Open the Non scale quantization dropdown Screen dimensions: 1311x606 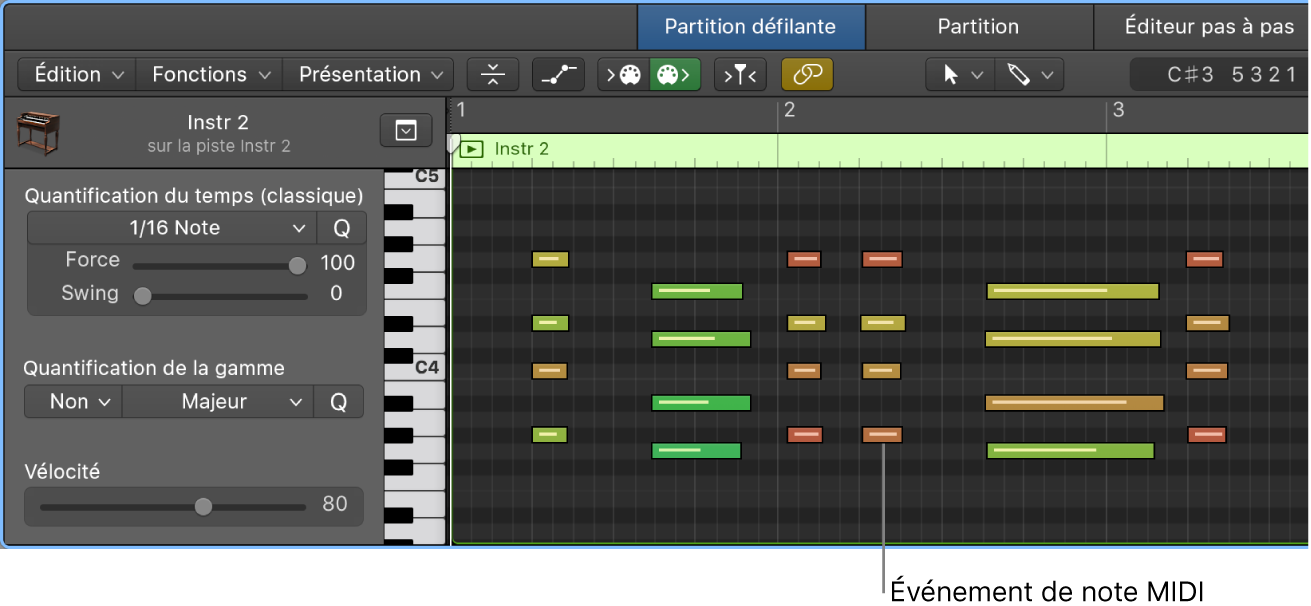71,401
